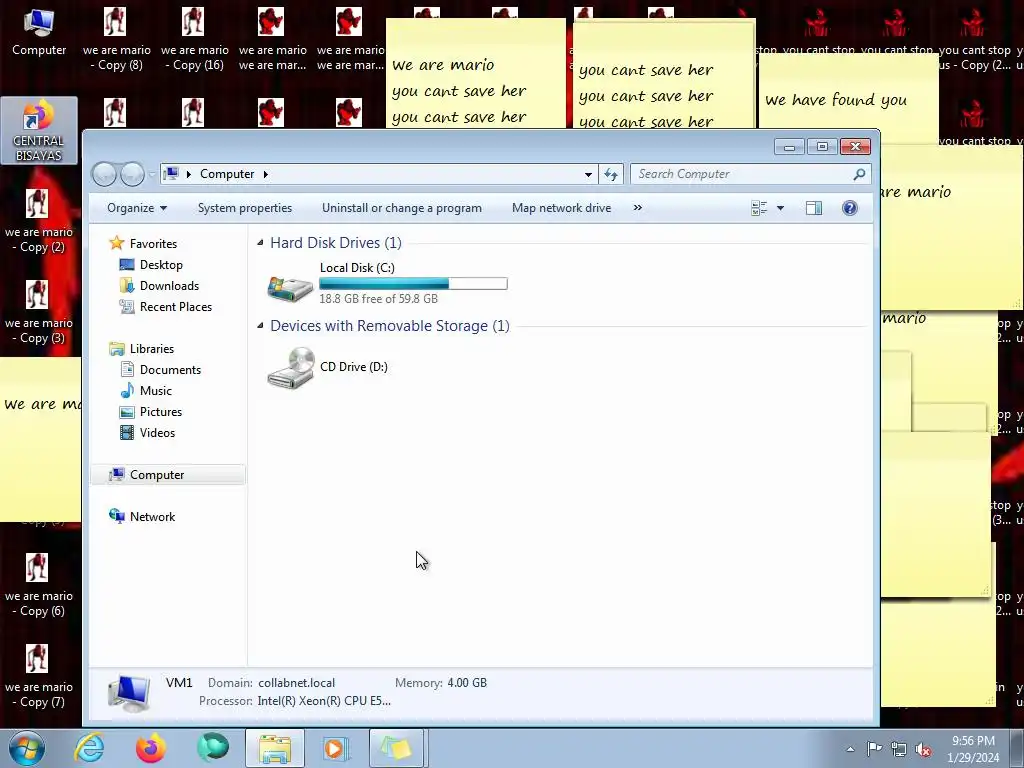
Task: Click the Local Disk C usage bar
Action: pos(413,283)
